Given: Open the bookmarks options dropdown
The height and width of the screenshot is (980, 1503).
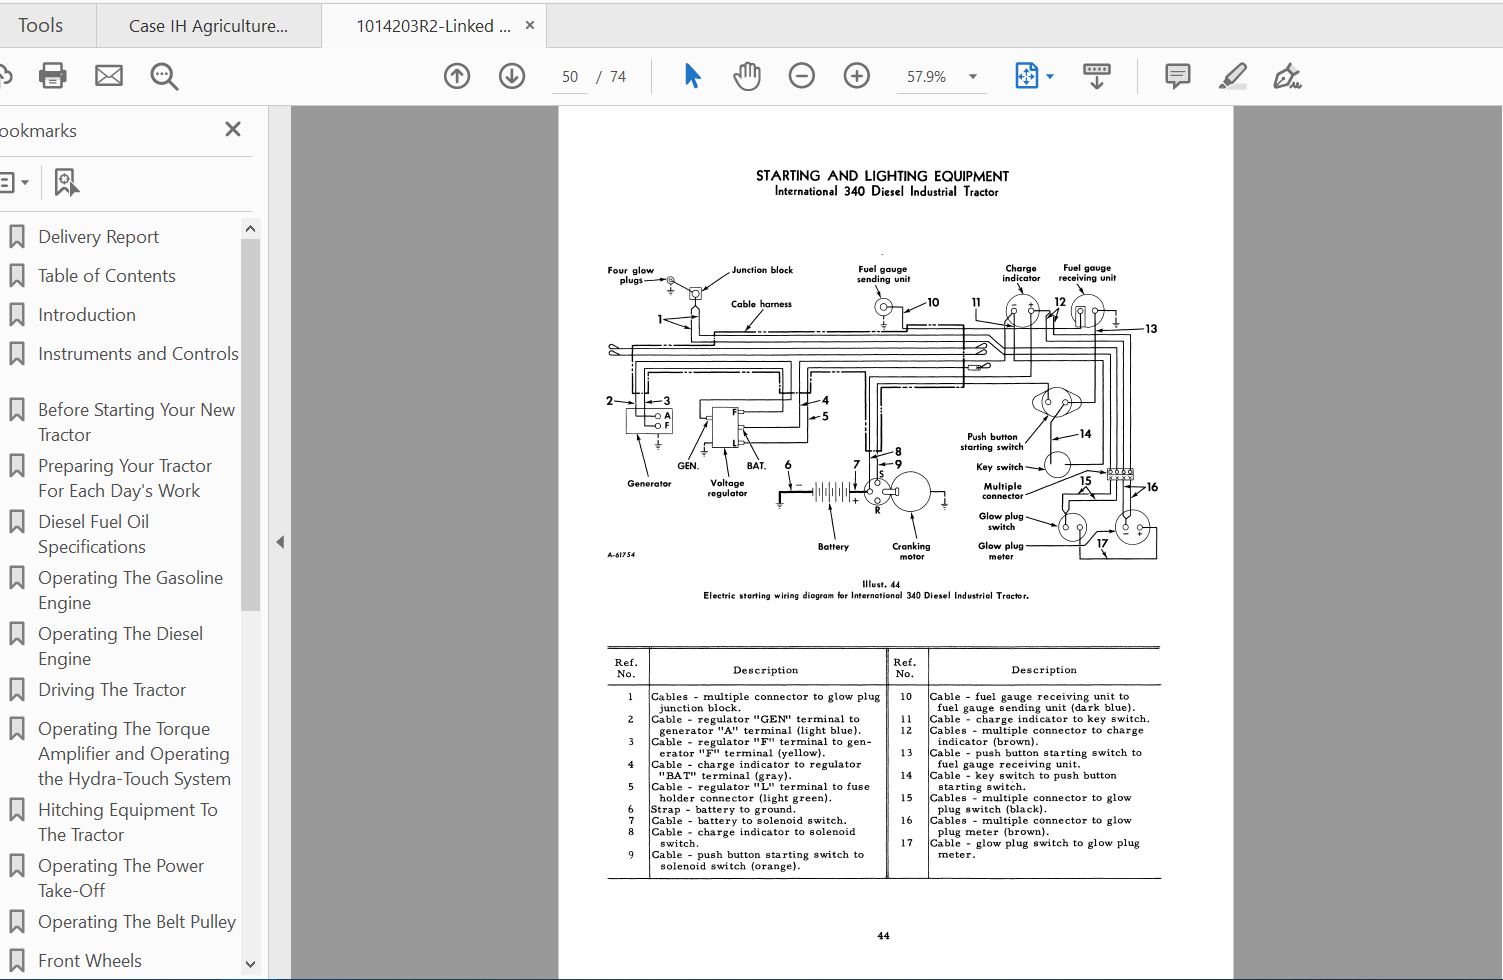Looking at the screenshot, I should (x=16, y=182).
